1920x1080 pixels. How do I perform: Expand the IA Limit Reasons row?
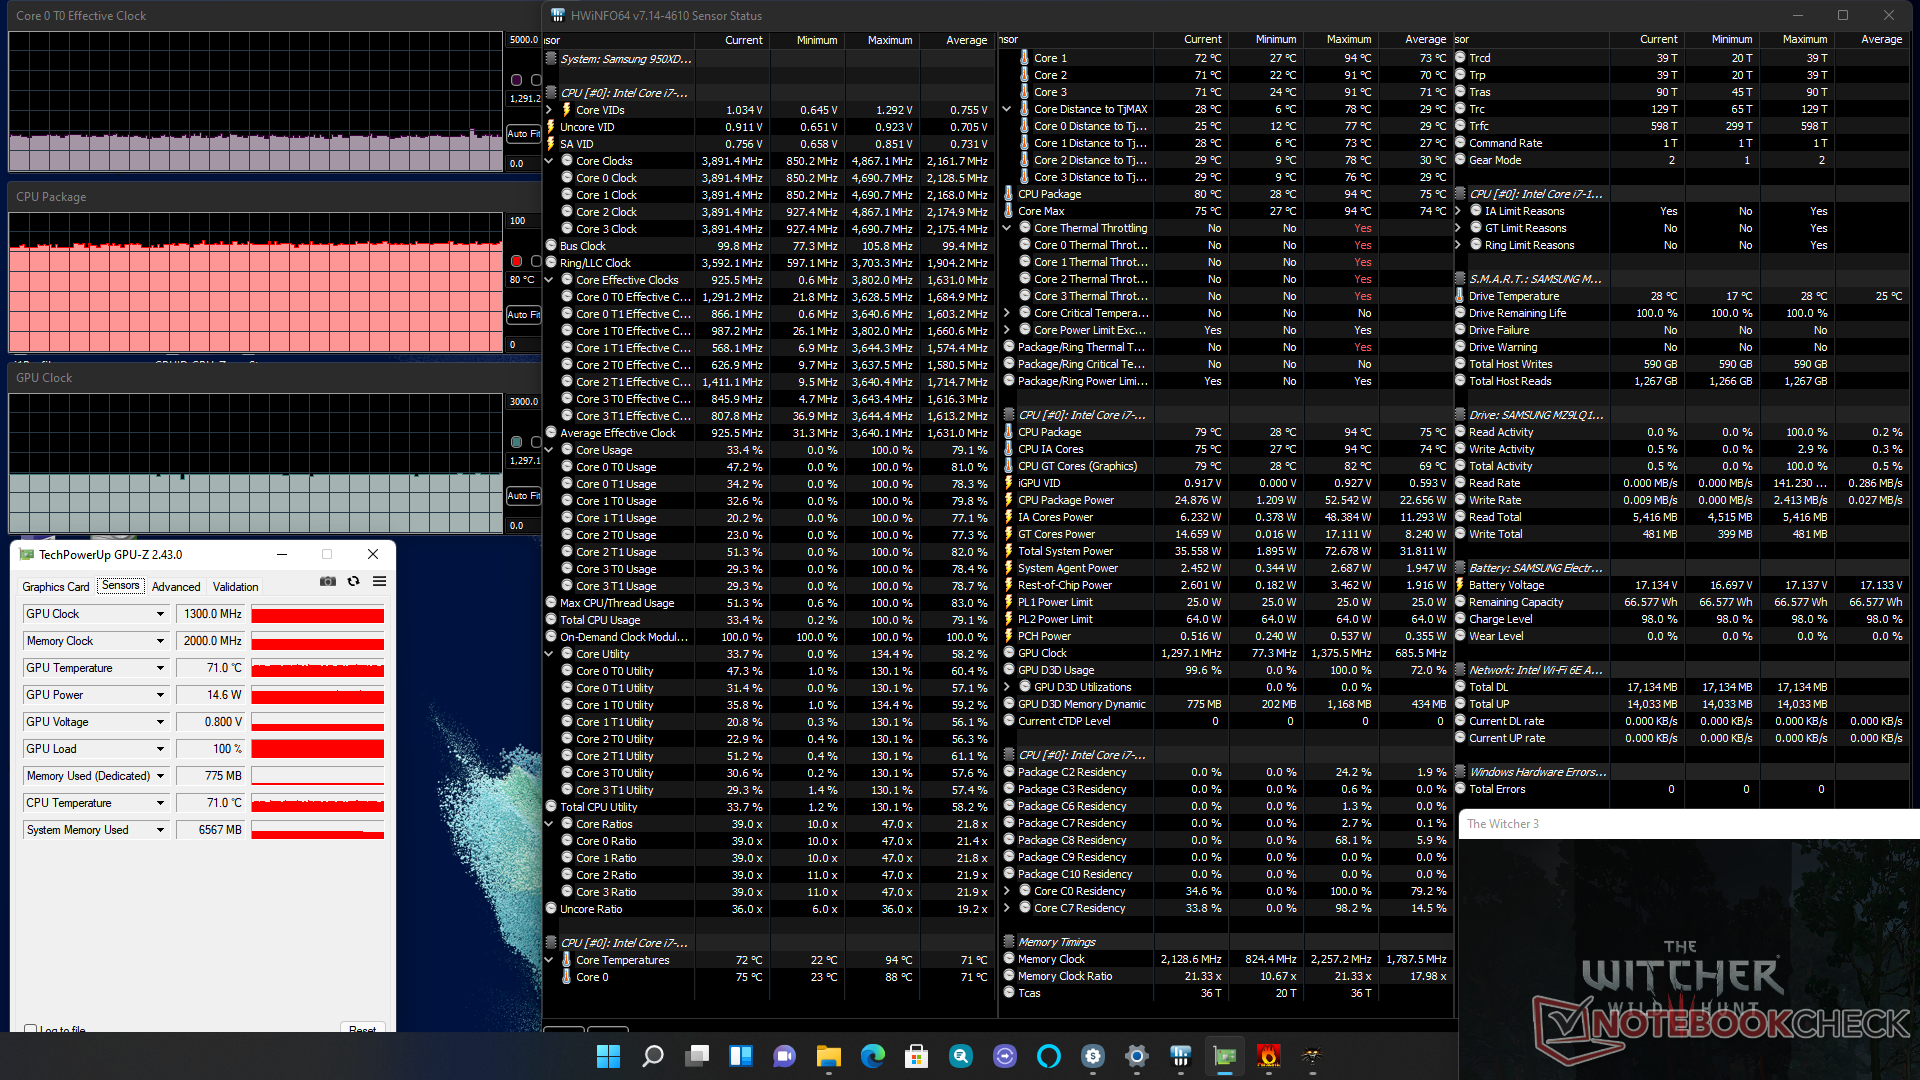[1459, 211]
